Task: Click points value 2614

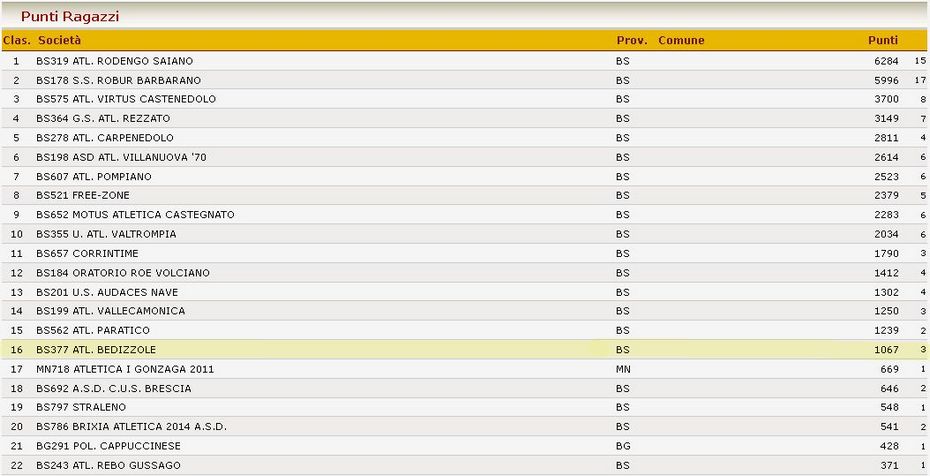Action: click(886, 157)
